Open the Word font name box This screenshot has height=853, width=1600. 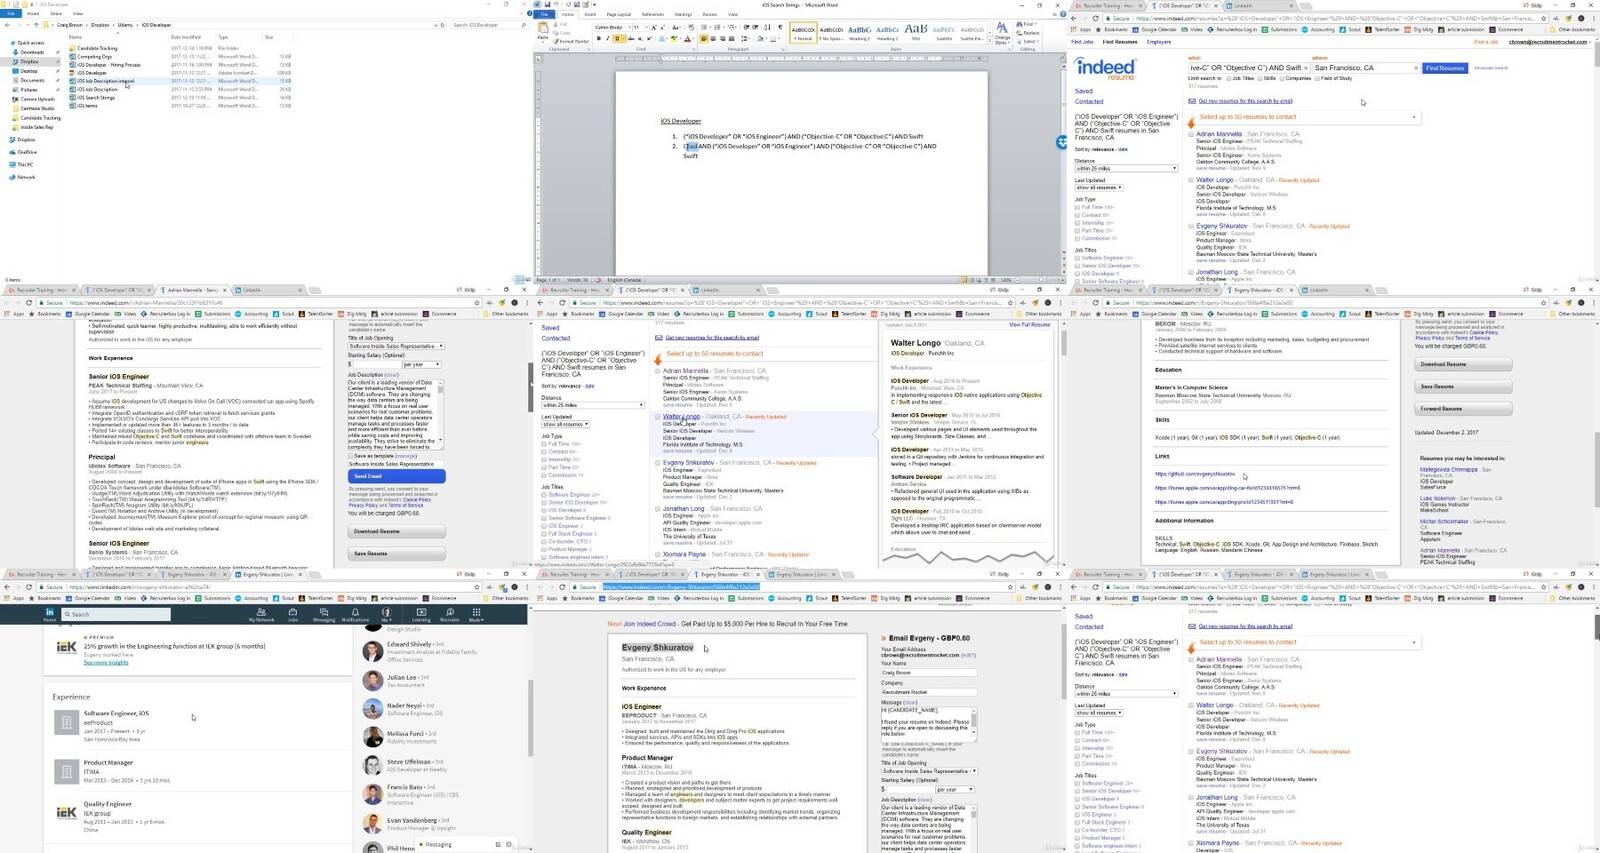(x=611, y=28)
